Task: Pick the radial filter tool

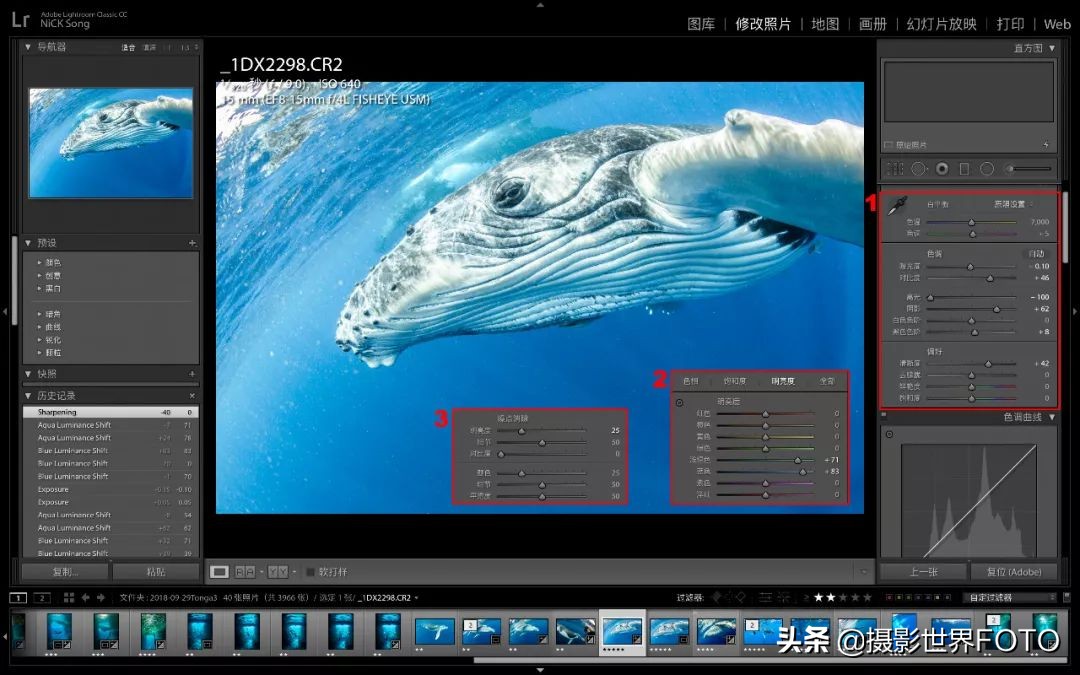Action: click(x=987, y=169)
